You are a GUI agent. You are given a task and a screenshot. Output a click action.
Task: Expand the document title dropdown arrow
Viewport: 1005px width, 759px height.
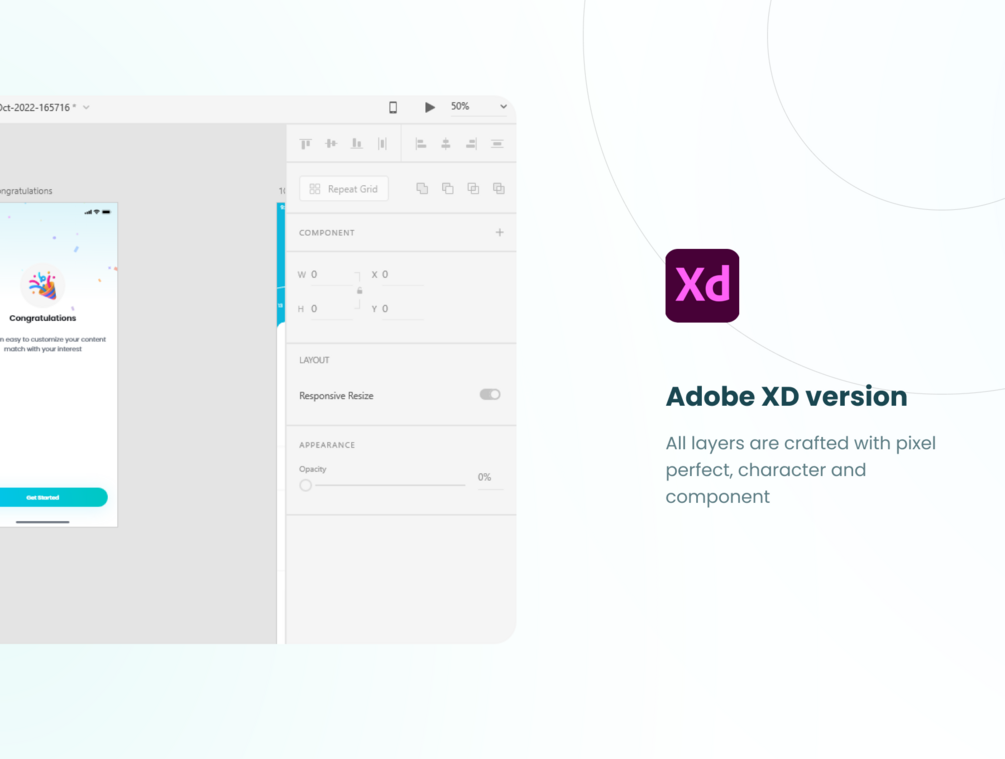[87, 108]
